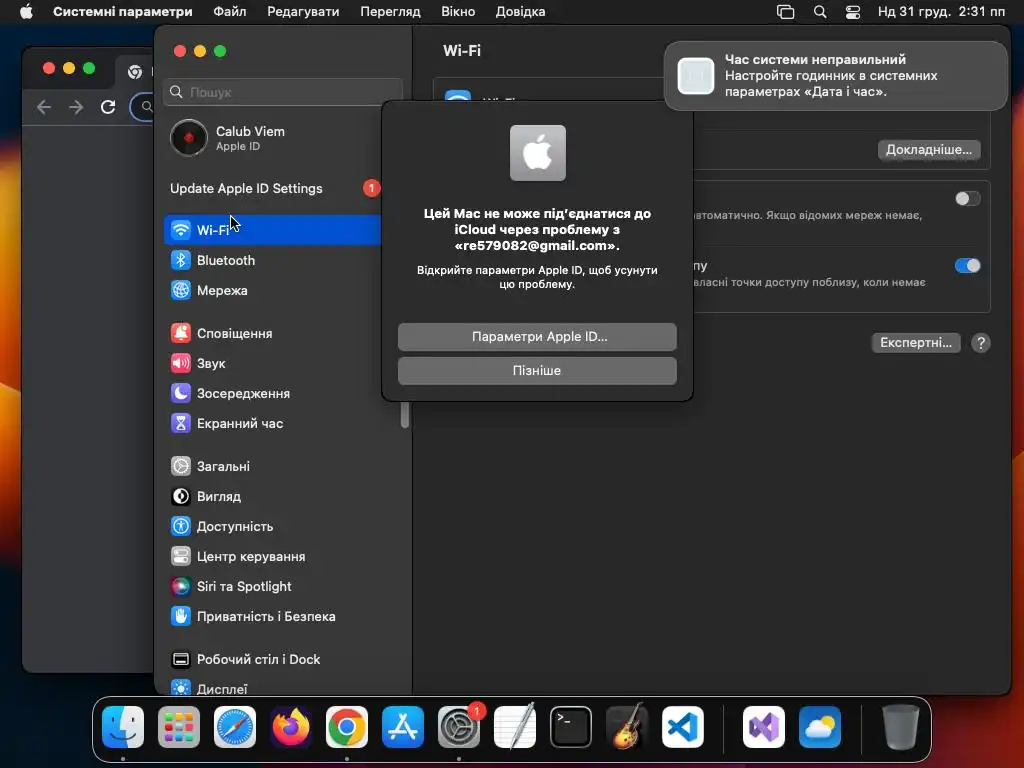The height and width of the screenshot is (768, 1024).
Task: Open Wi-Fi help question mark button
Action: pos(980,343)
